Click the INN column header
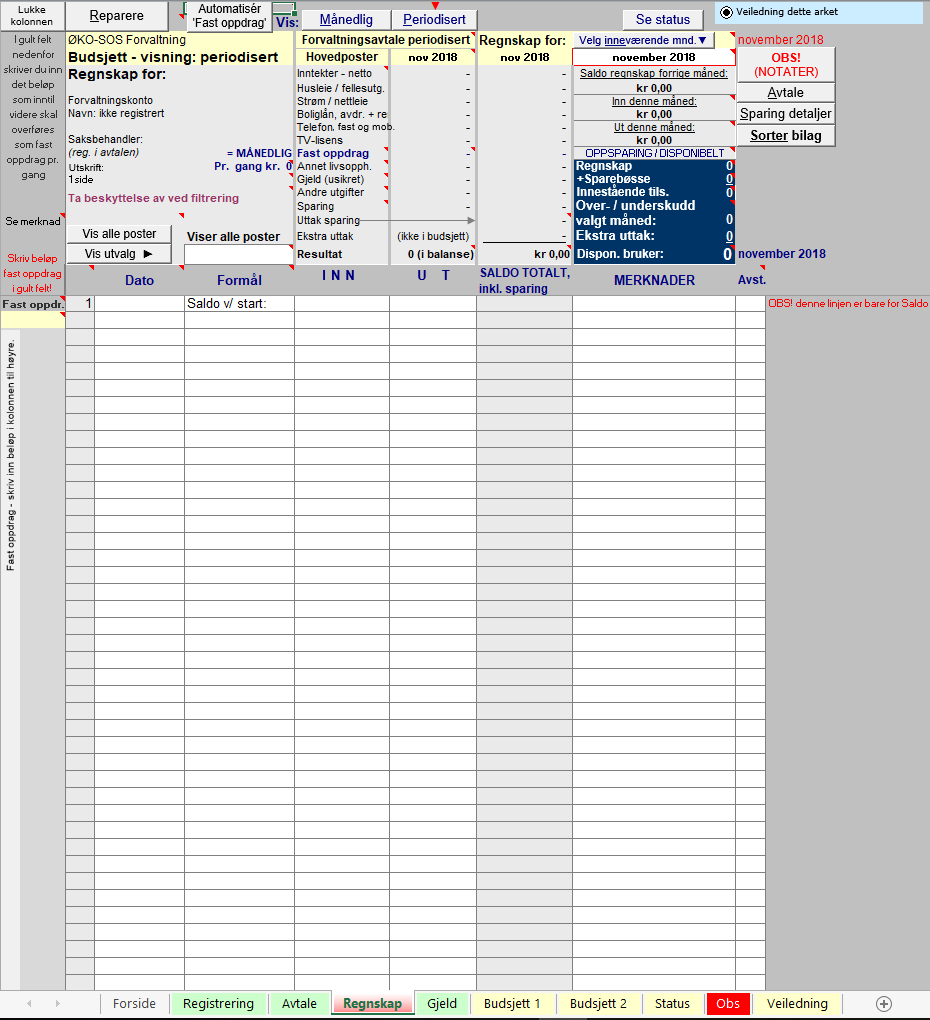930x1020 pixels. click(338, 276)
